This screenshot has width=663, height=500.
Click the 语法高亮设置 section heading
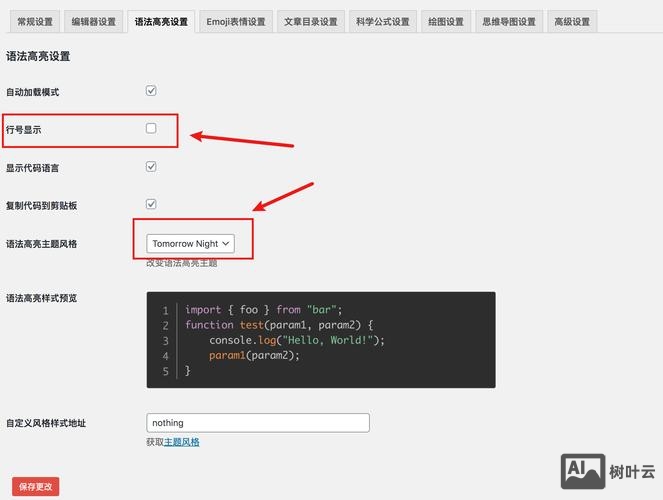(x=38, y=56)
